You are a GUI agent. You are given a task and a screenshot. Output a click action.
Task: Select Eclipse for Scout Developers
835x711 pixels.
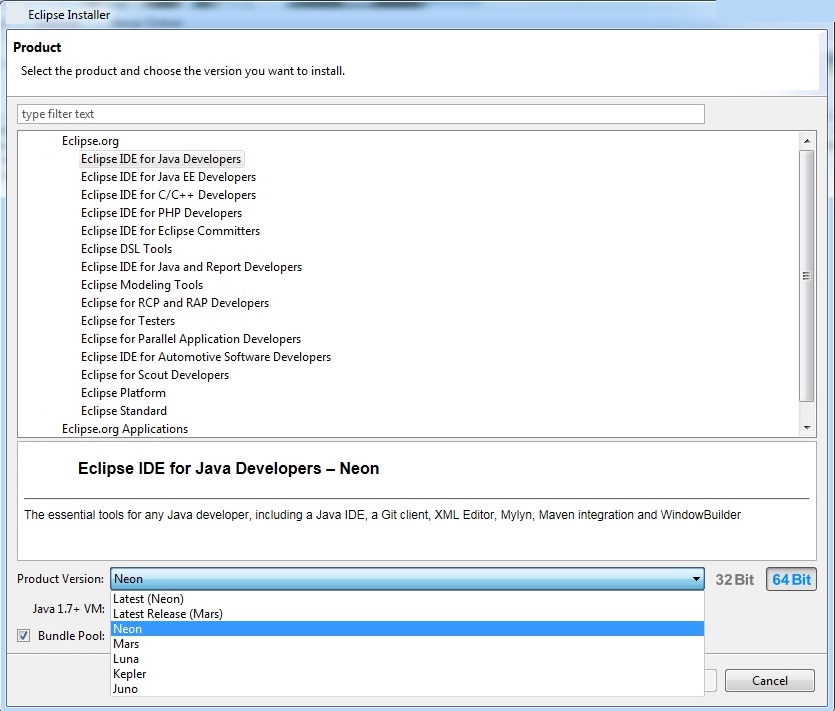[x=154, y=375]
